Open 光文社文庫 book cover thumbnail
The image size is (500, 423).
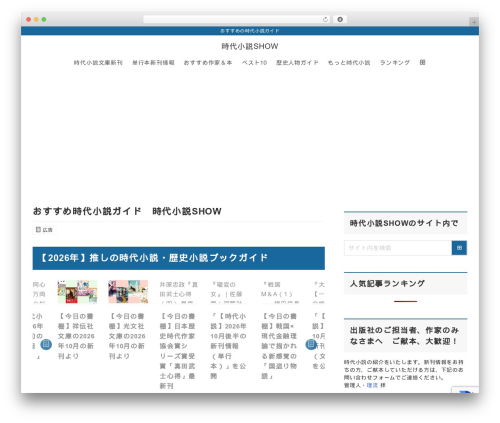tap(128, 292)
